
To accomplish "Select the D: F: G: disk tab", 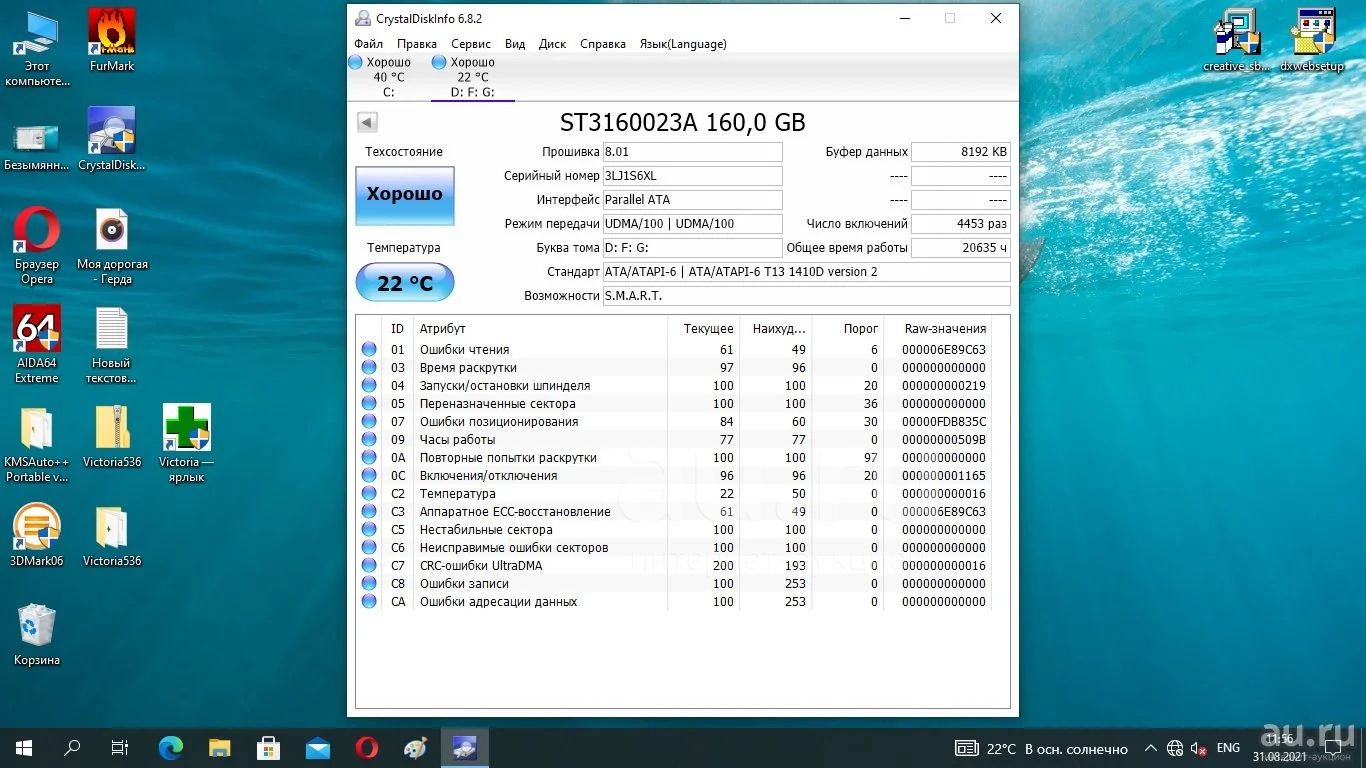I will click(x=472, y=77).
